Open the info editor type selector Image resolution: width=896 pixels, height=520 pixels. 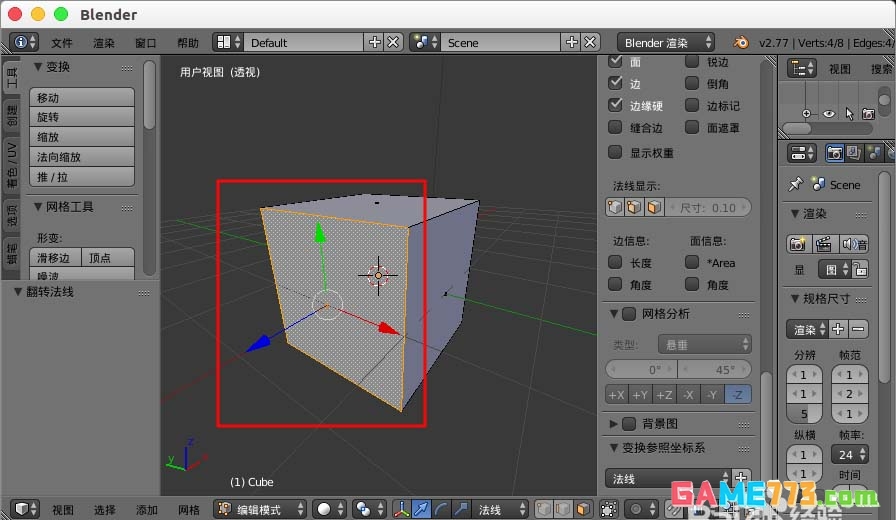tap(24, 42)
